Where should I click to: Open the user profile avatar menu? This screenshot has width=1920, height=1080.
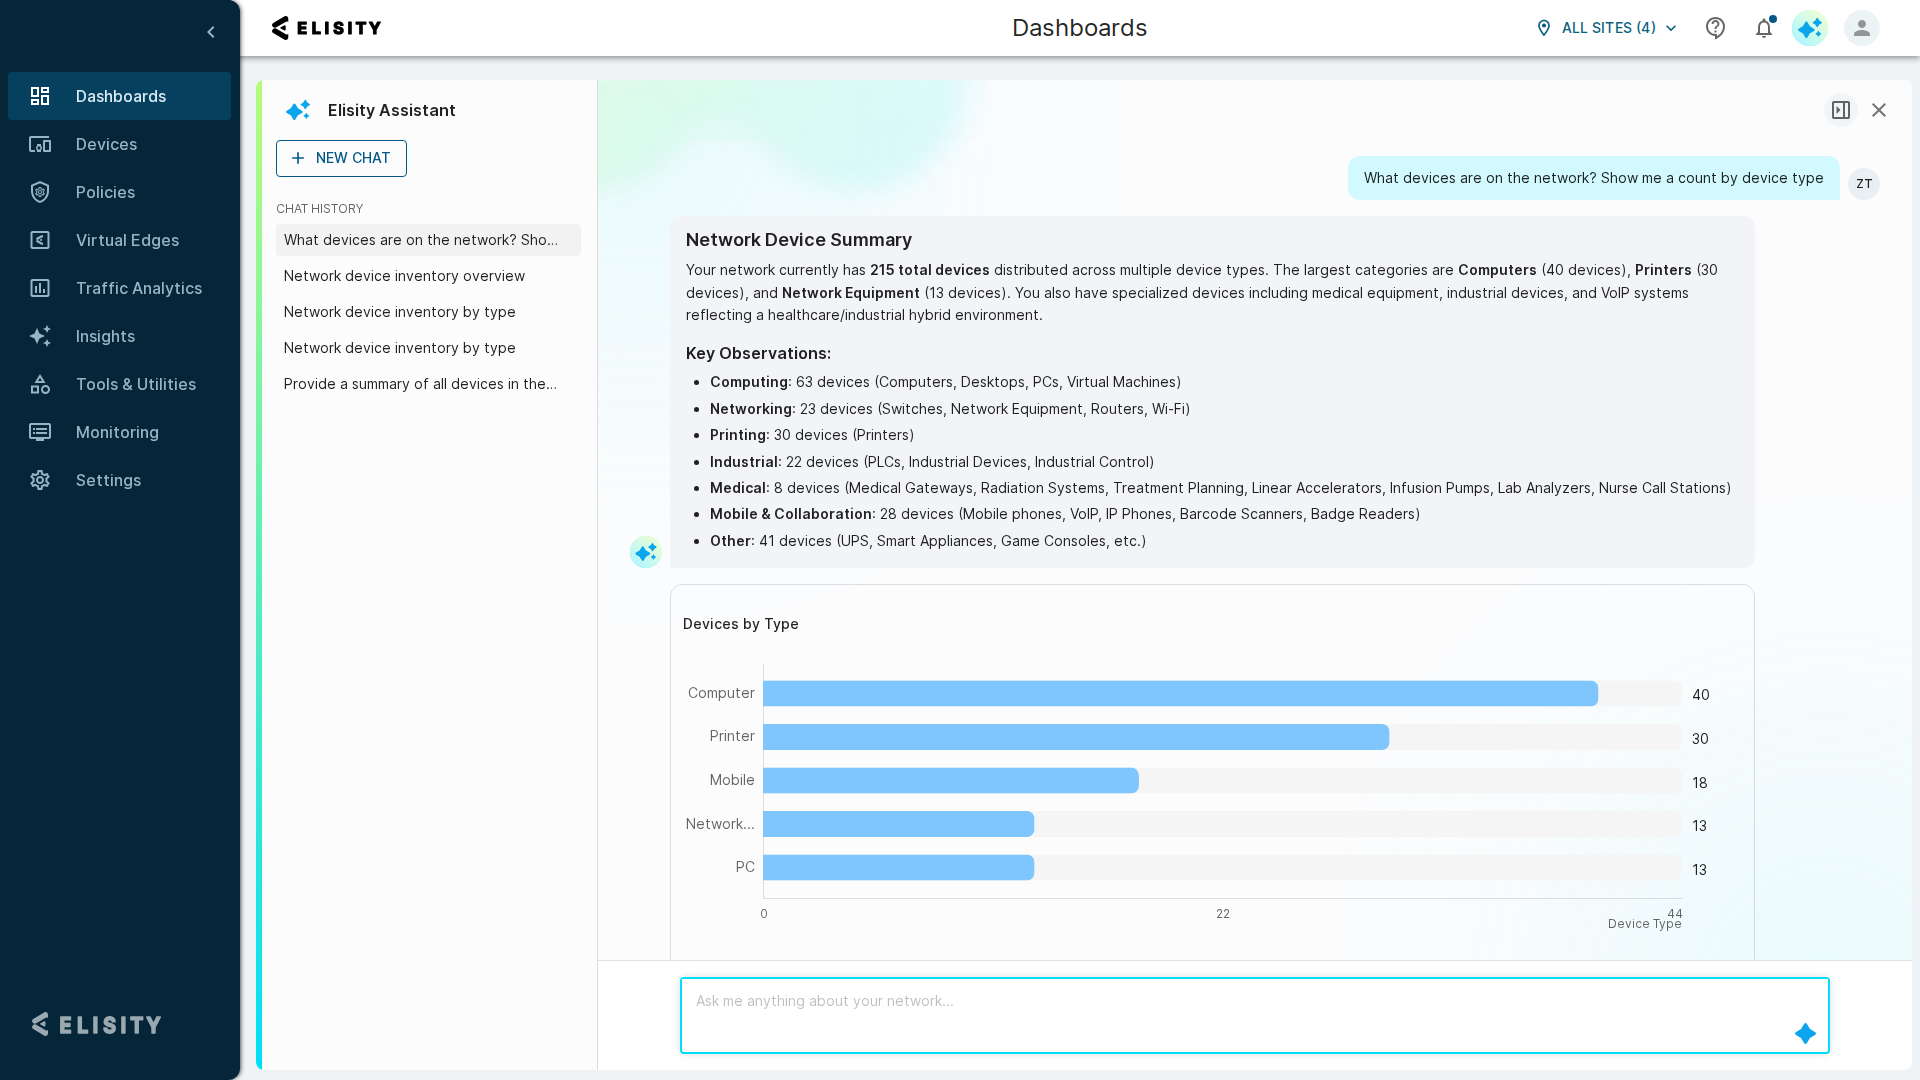[x=1862, y=28]
